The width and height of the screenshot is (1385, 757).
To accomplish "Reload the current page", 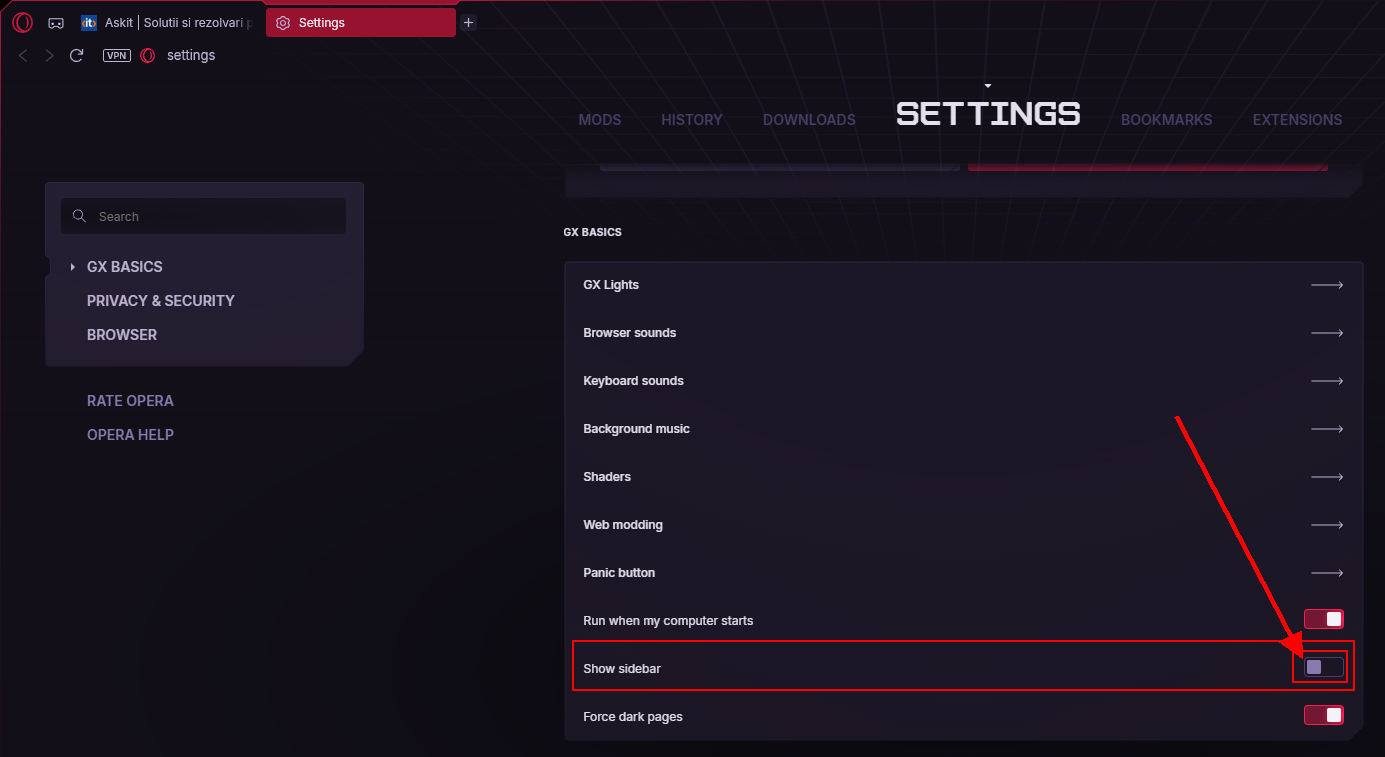I will coord(76,56).
